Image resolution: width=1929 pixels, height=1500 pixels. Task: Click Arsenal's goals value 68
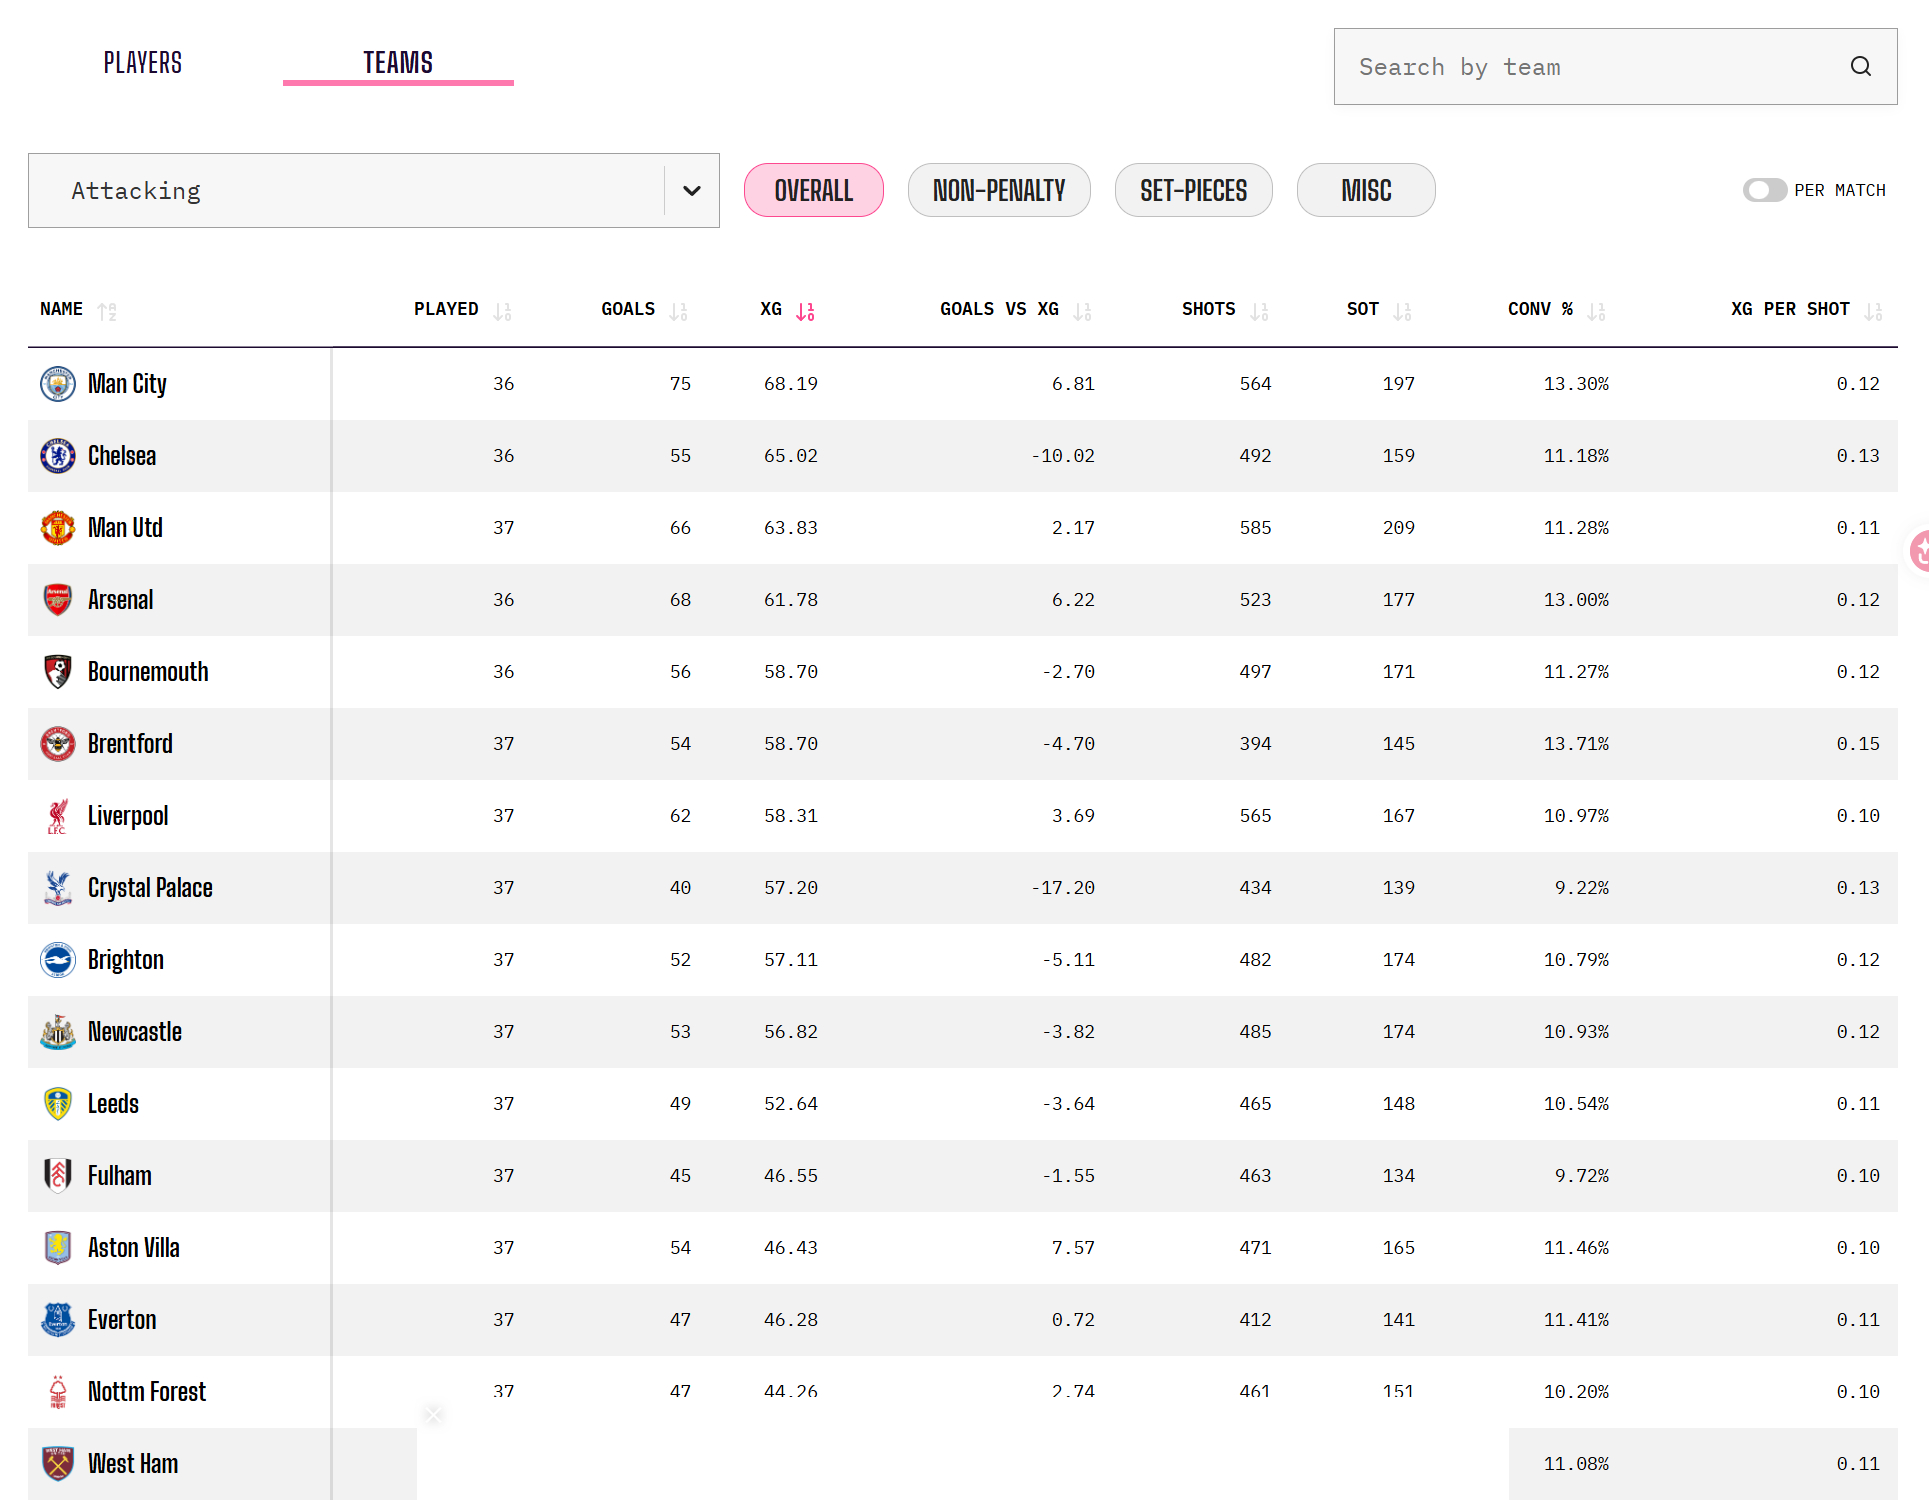point(680,600)
